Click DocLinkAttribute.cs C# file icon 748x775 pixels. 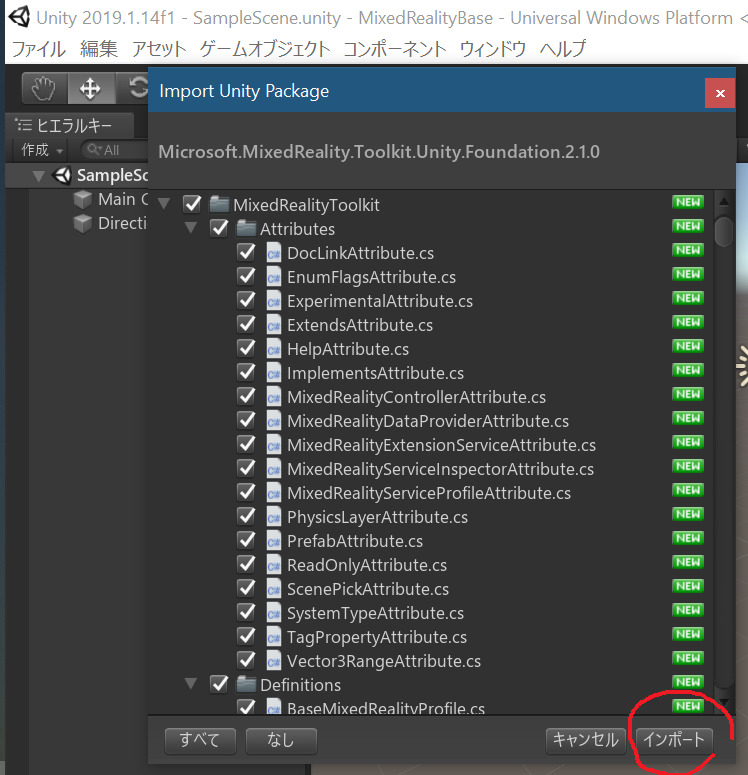pyautogui.click(x=273, y=253)
